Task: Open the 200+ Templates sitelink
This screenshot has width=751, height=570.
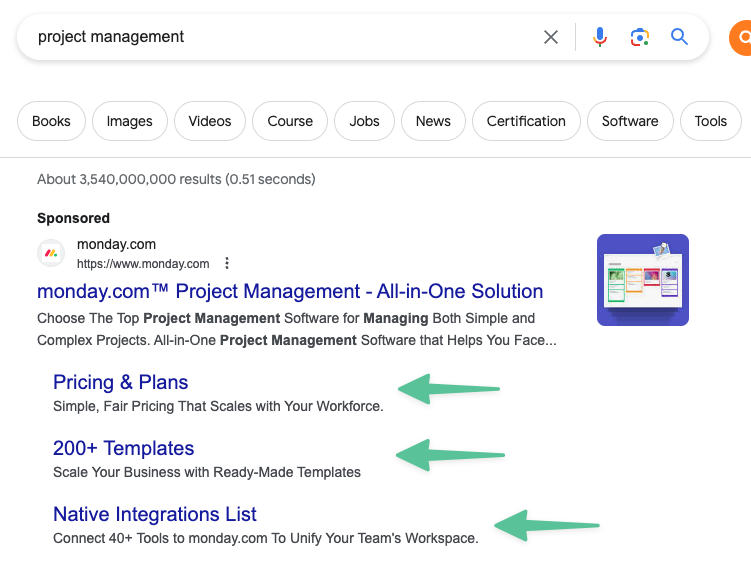Action: pos(124,448)
